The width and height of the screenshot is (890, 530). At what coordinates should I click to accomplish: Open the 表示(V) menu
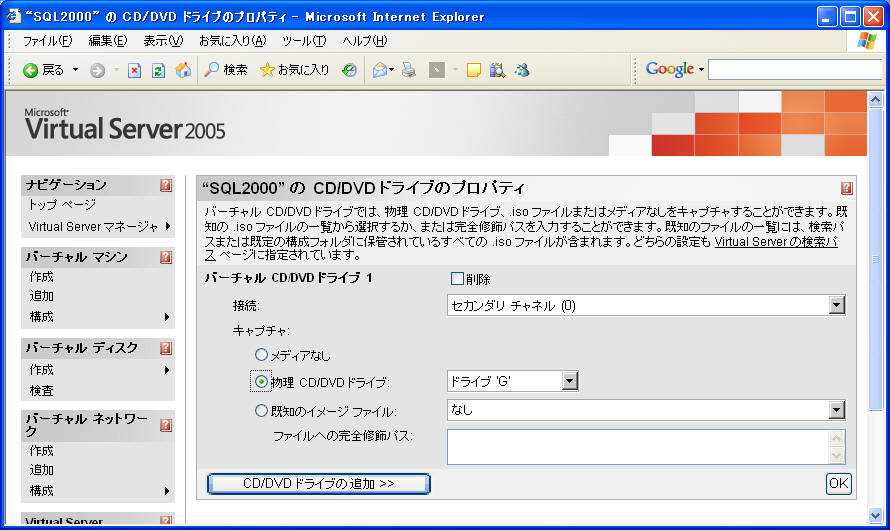[x=163, y=41]
